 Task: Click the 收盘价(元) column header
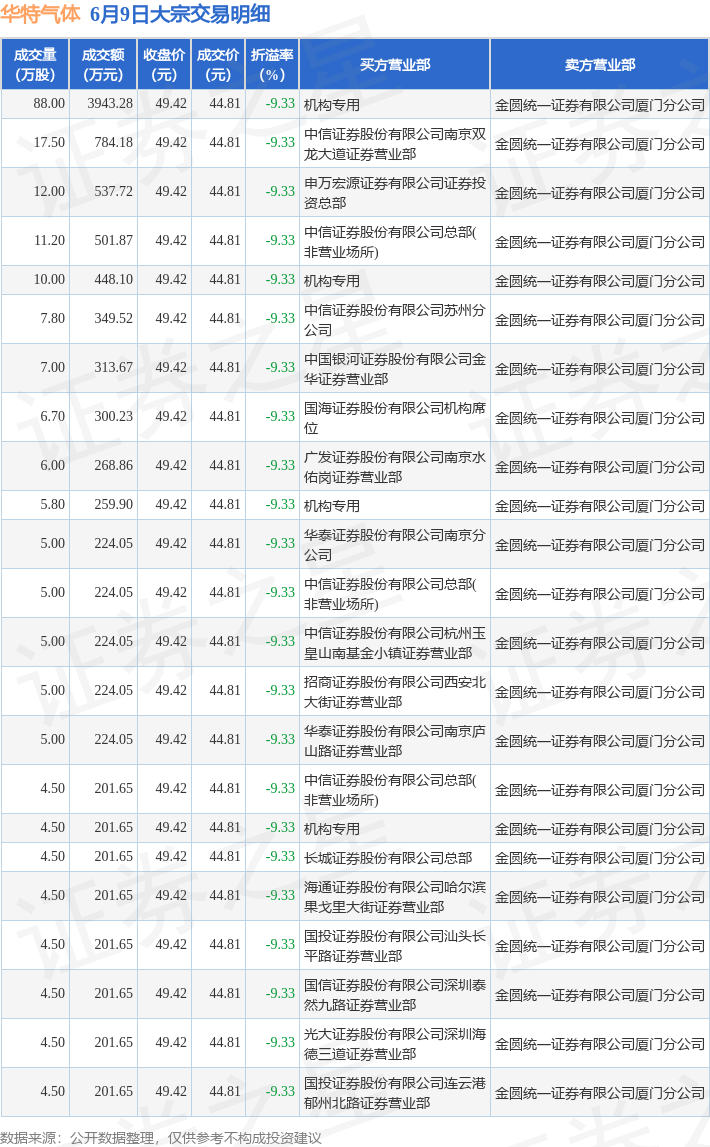coord(164,64)
